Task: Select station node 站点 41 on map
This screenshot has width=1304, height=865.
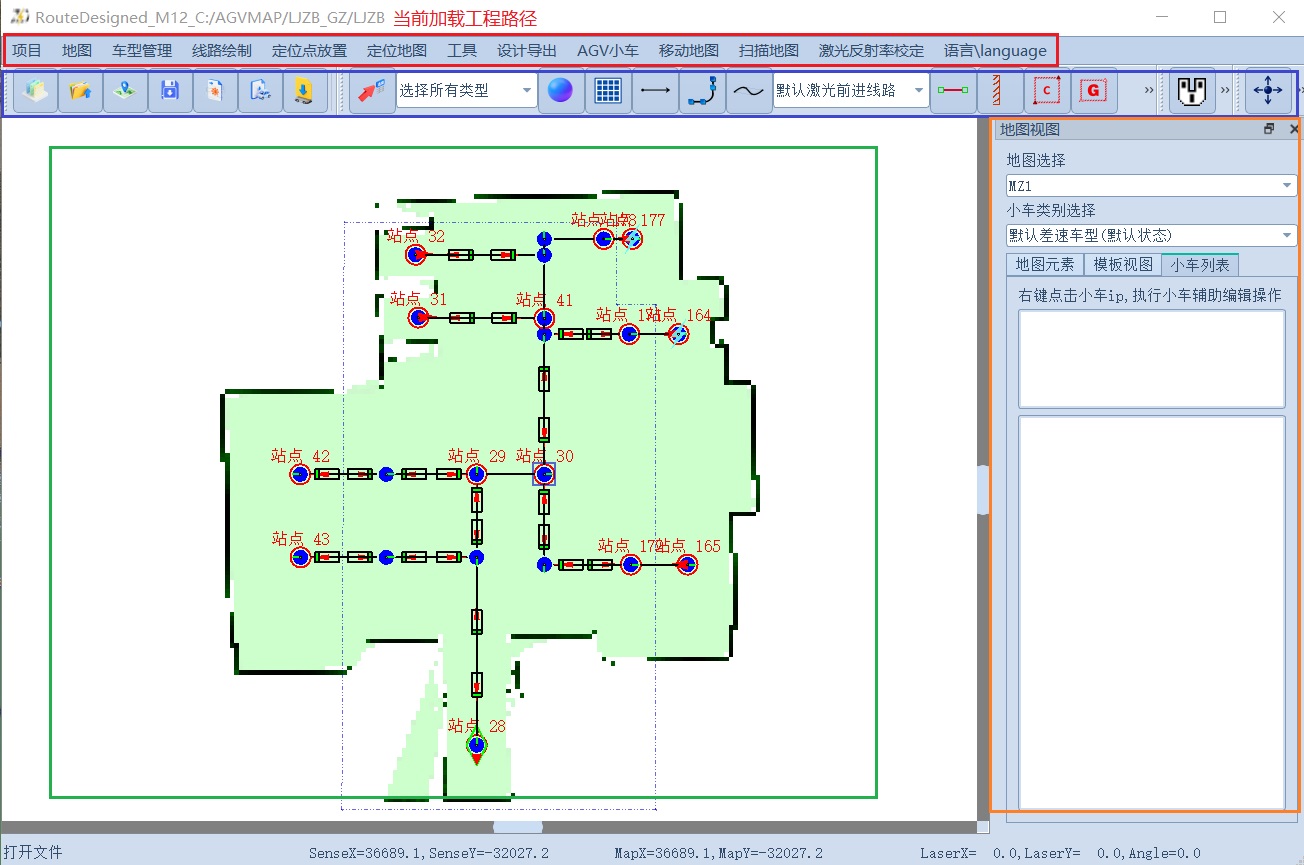Action: 544,318
